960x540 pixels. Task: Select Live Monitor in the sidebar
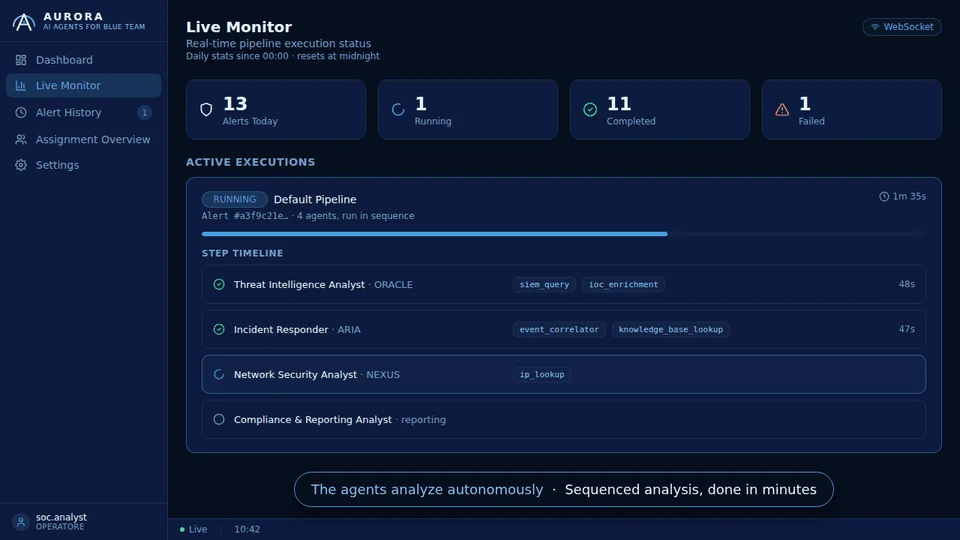[84, 86]
